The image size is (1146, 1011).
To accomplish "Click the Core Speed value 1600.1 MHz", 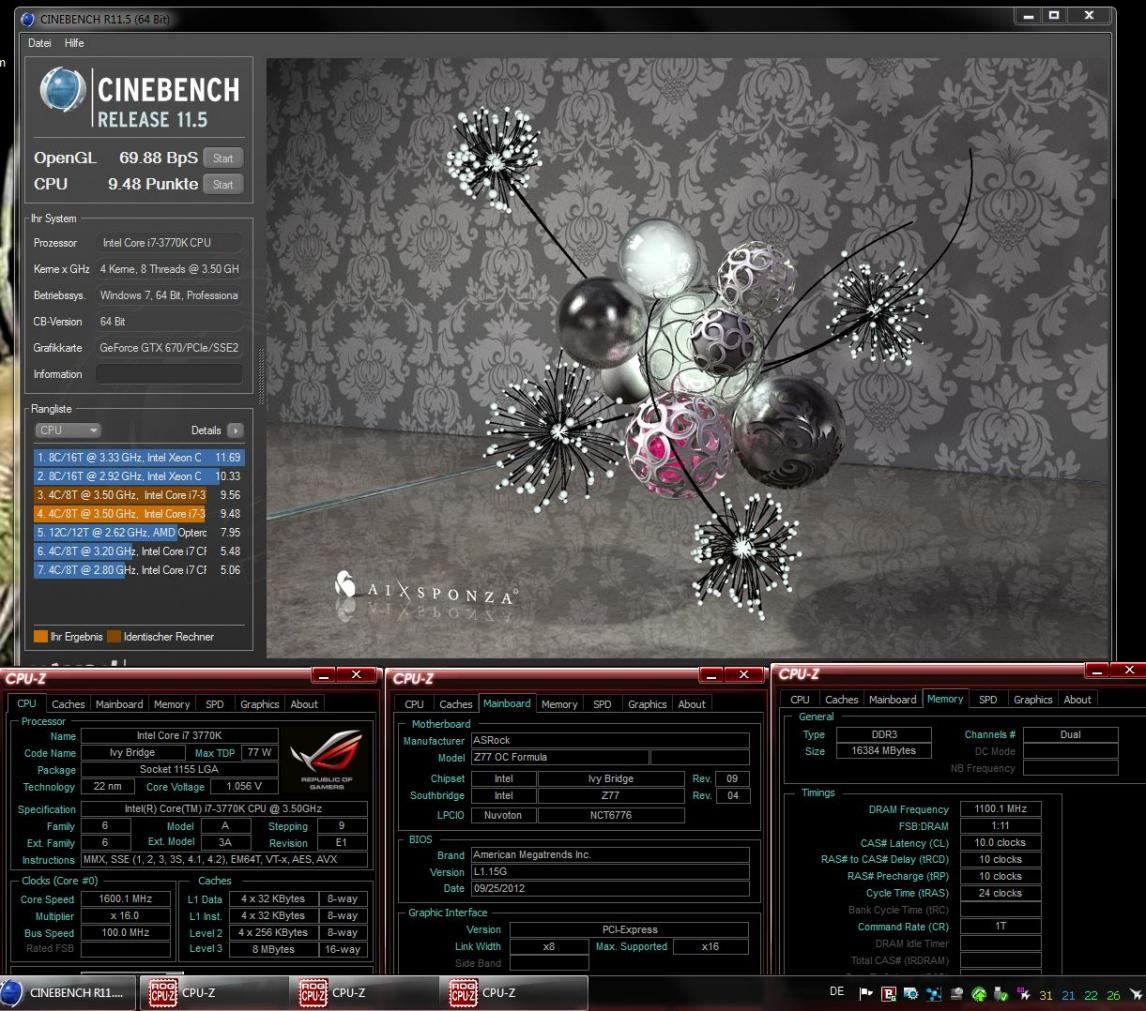I will coord(126,898).
